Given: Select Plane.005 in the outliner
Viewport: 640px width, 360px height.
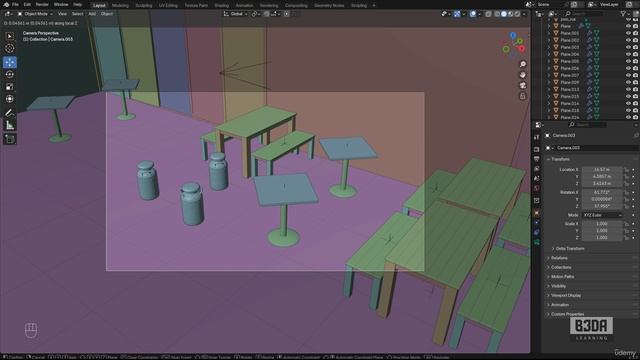Looking at the screenshot, I should tap(569, 61).
